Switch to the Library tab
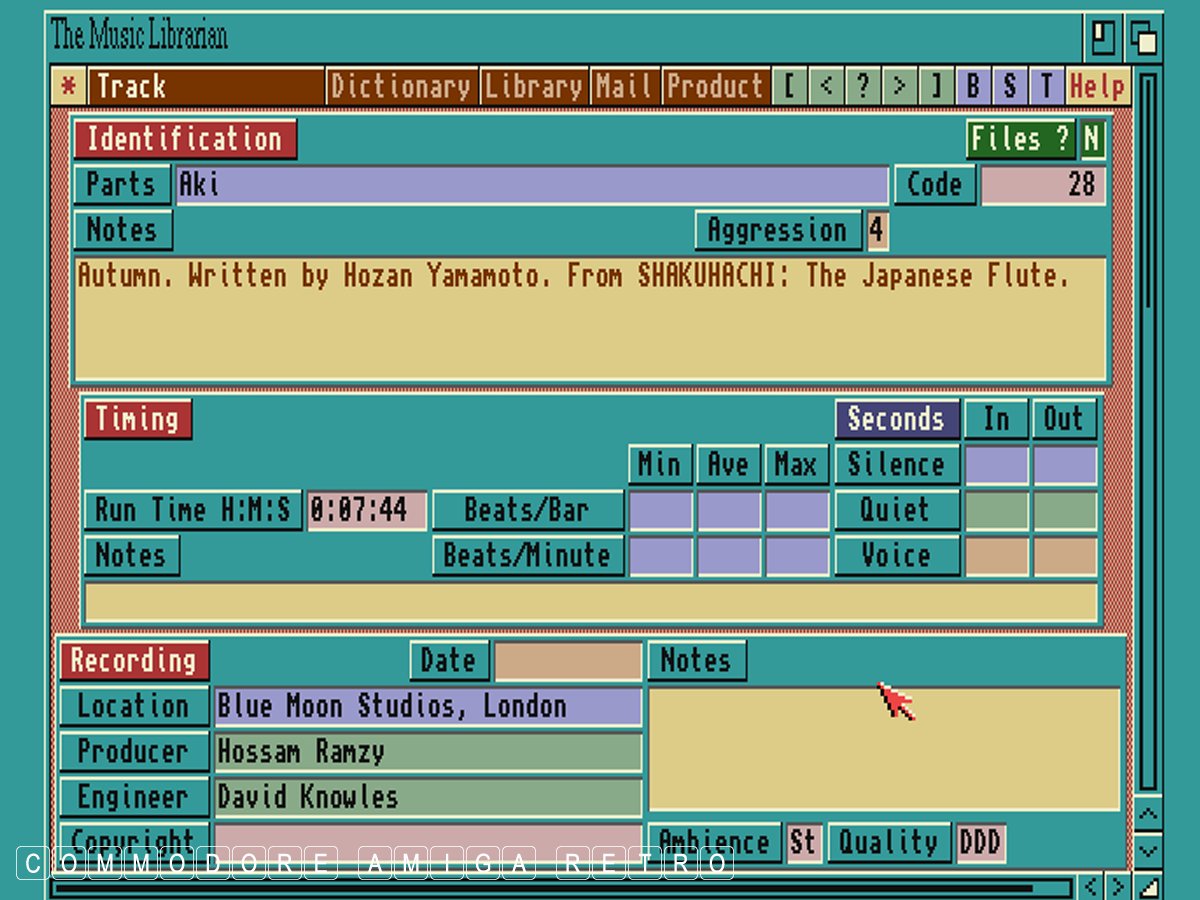 (x=534, y=87)
